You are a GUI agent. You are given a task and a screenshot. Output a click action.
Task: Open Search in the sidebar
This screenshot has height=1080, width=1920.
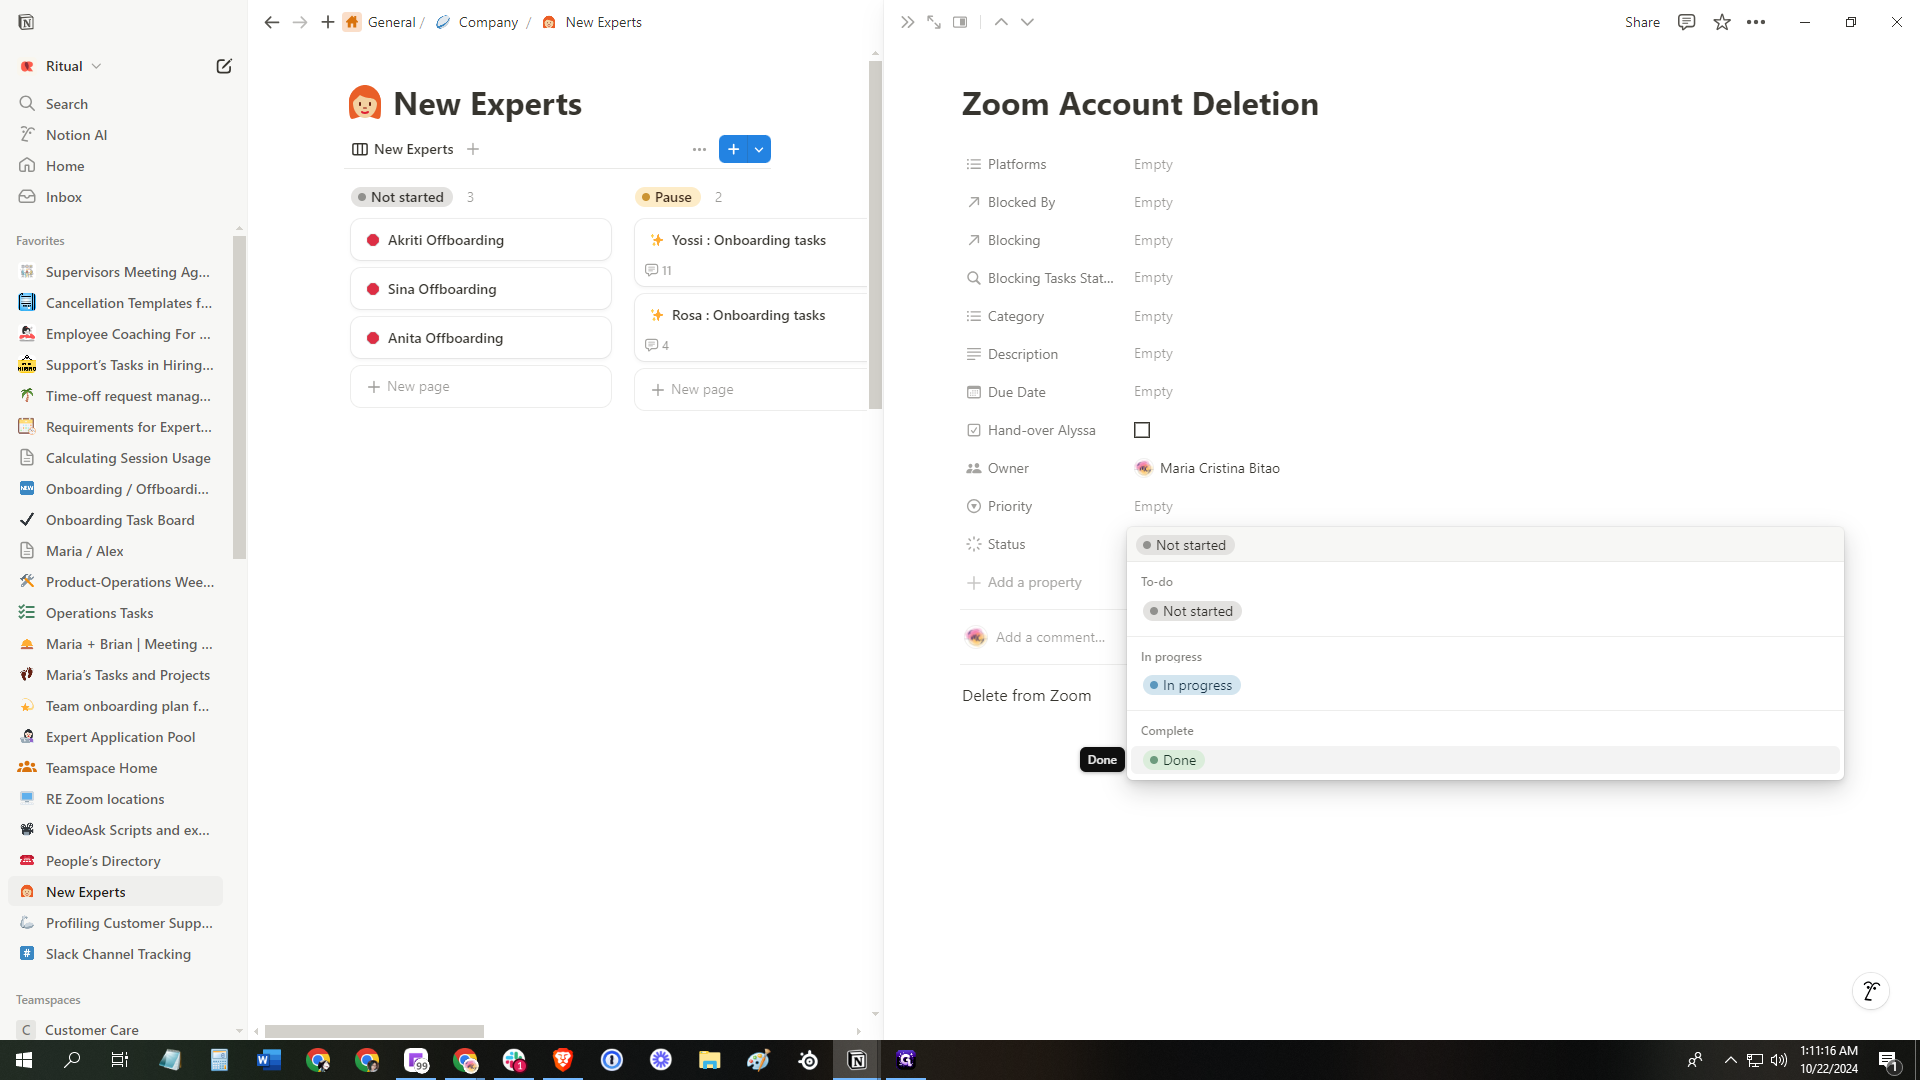(67, 104)
